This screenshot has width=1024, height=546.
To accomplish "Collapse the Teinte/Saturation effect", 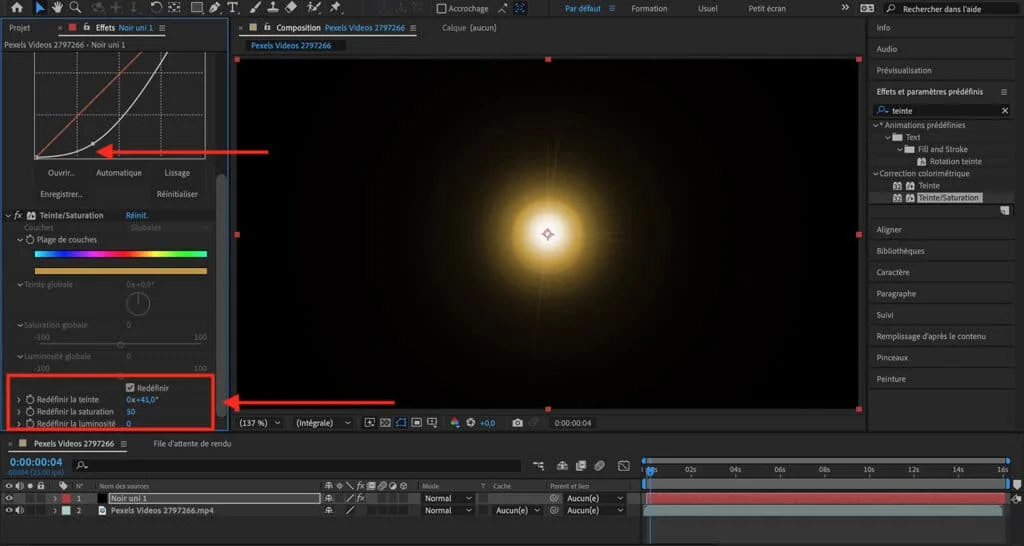I will tap(8, 216).
